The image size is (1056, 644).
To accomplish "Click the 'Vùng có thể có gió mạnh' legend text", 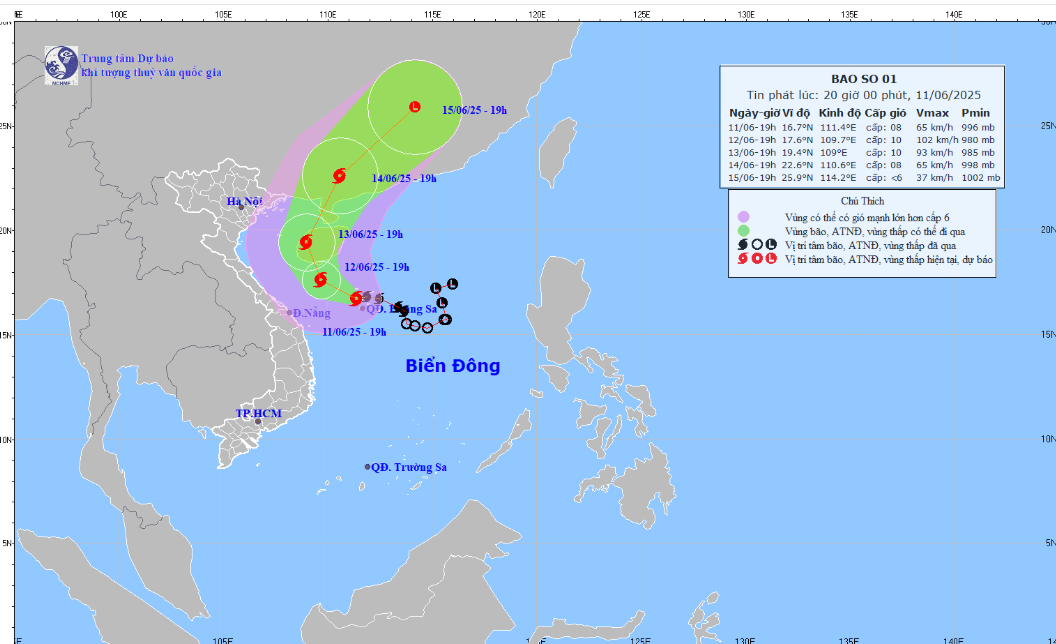I will (x=867, y=217).
